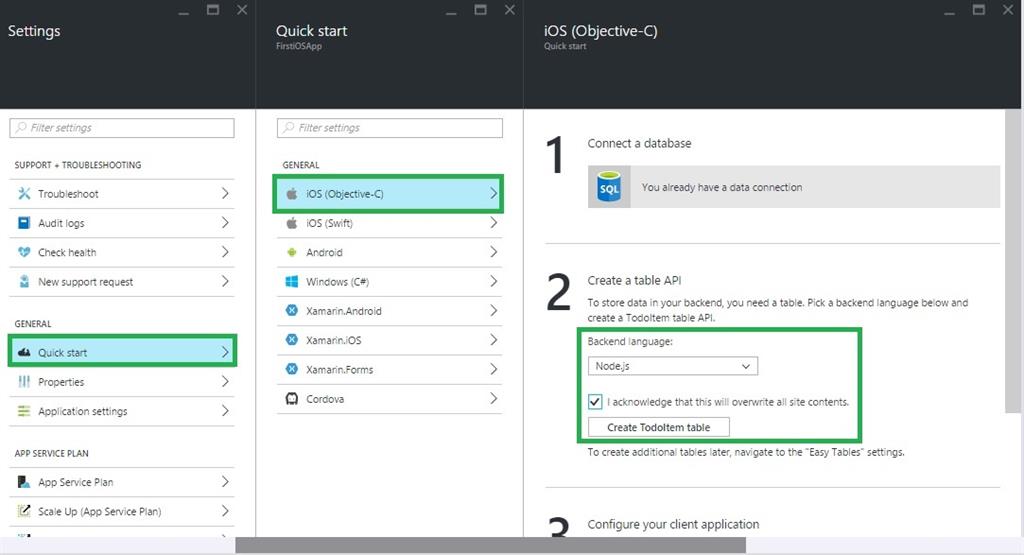Expand the Xamarin.Forms chevron arrow
Screen dimensions: 1024x555
[493, 369]
